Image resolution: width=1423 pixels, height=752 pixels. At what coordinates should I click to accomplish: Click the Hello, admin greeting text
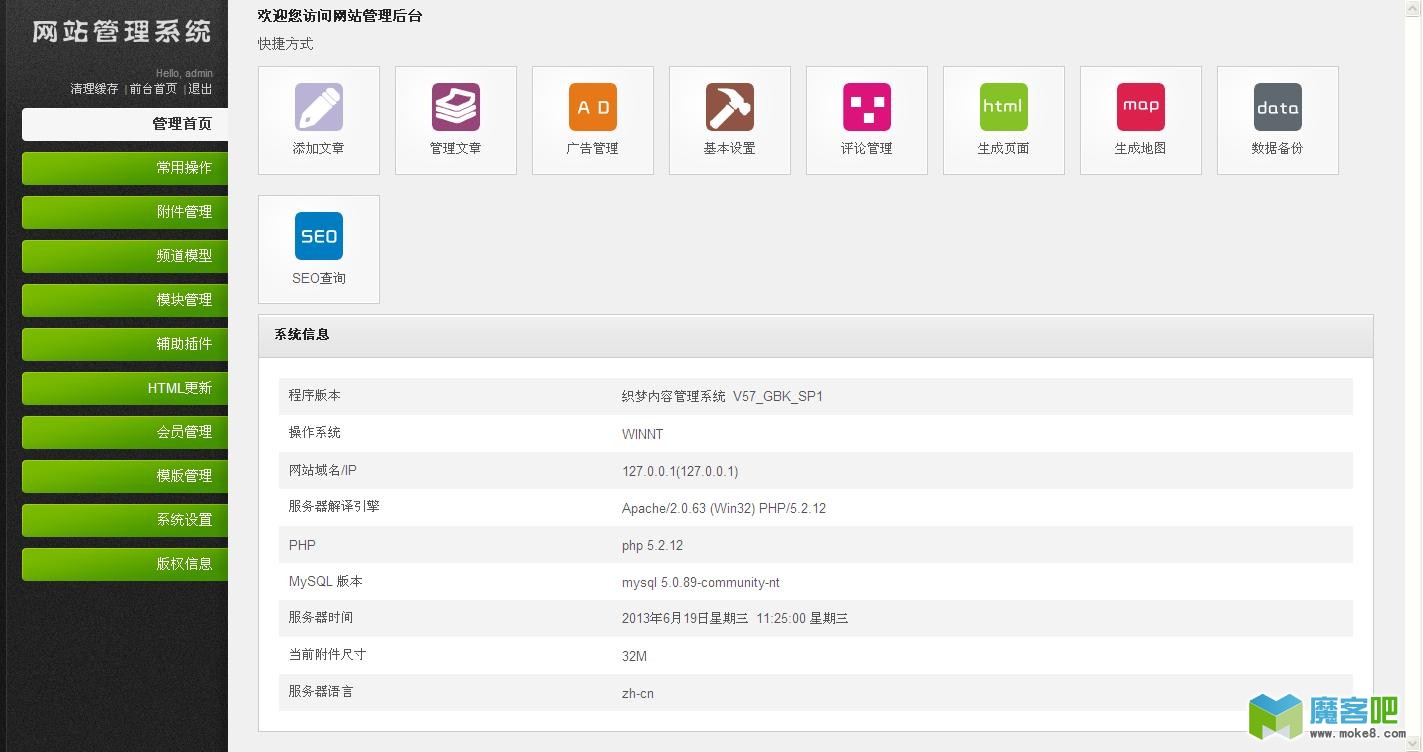[184, 73]
